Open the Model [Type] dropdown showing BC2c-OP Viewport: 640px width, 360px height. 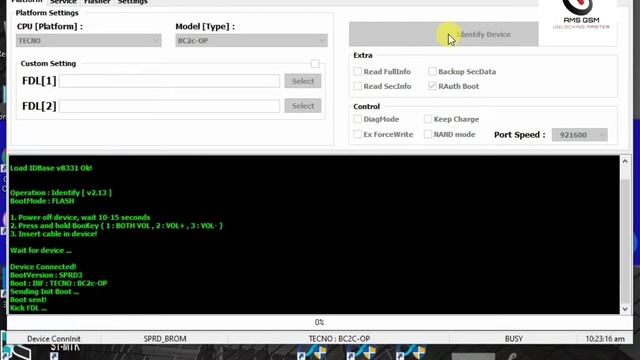coord(251,40)
